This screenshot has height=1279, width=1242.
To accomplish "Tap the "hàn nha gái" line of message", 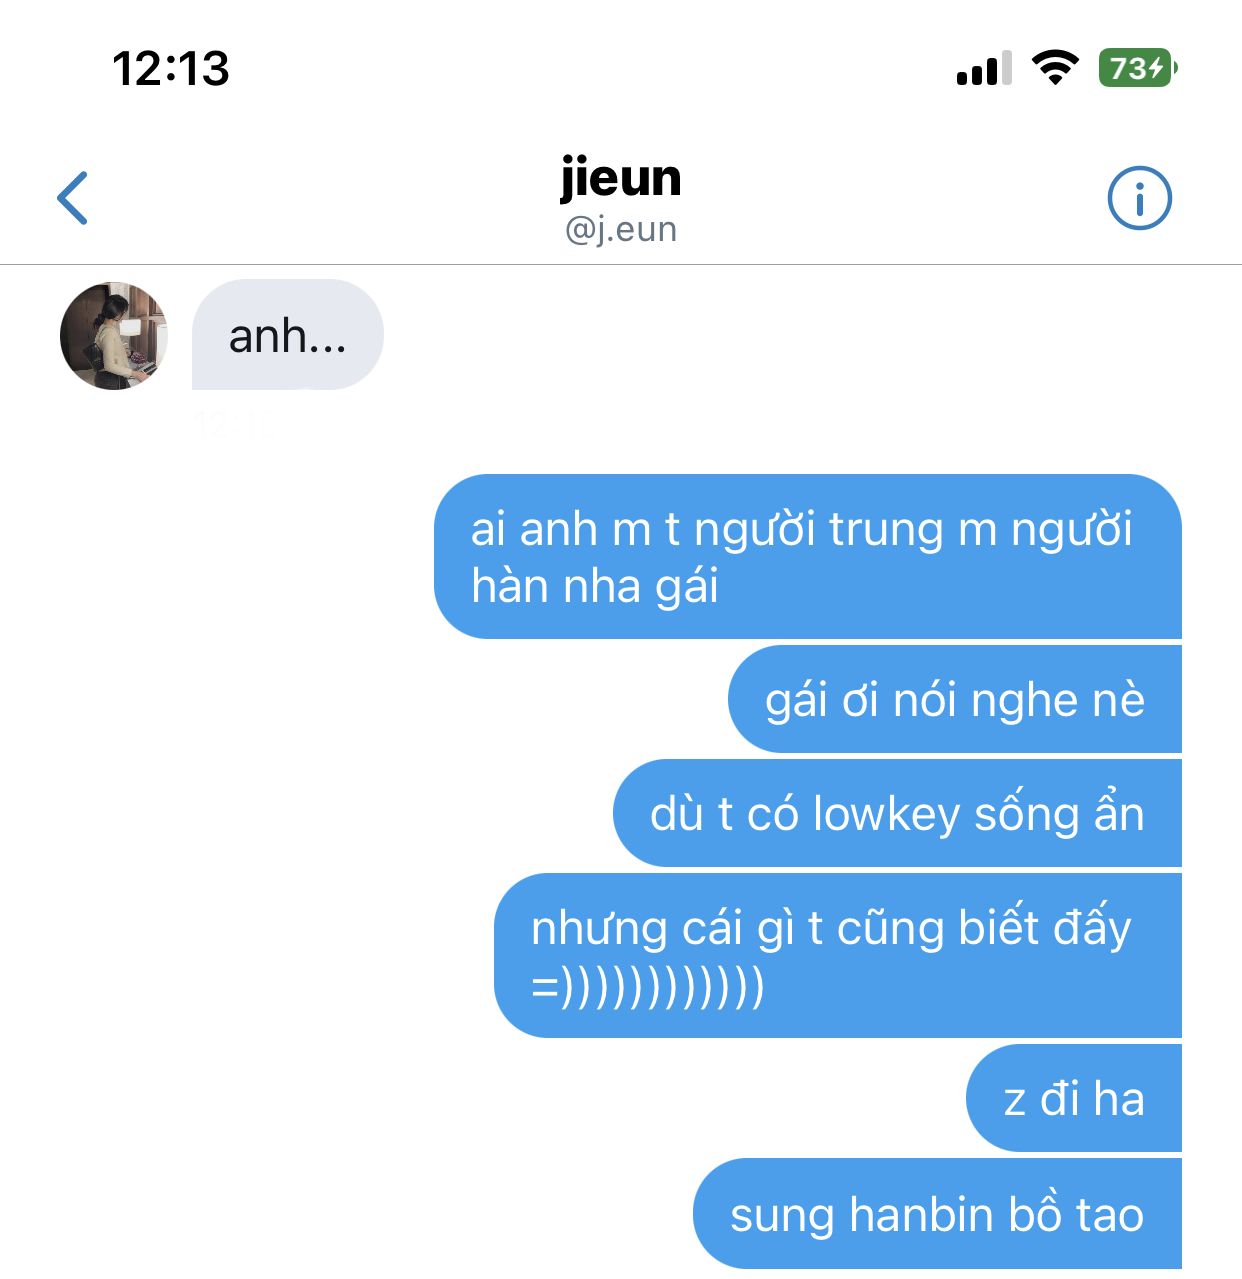I will coord(595,586).
